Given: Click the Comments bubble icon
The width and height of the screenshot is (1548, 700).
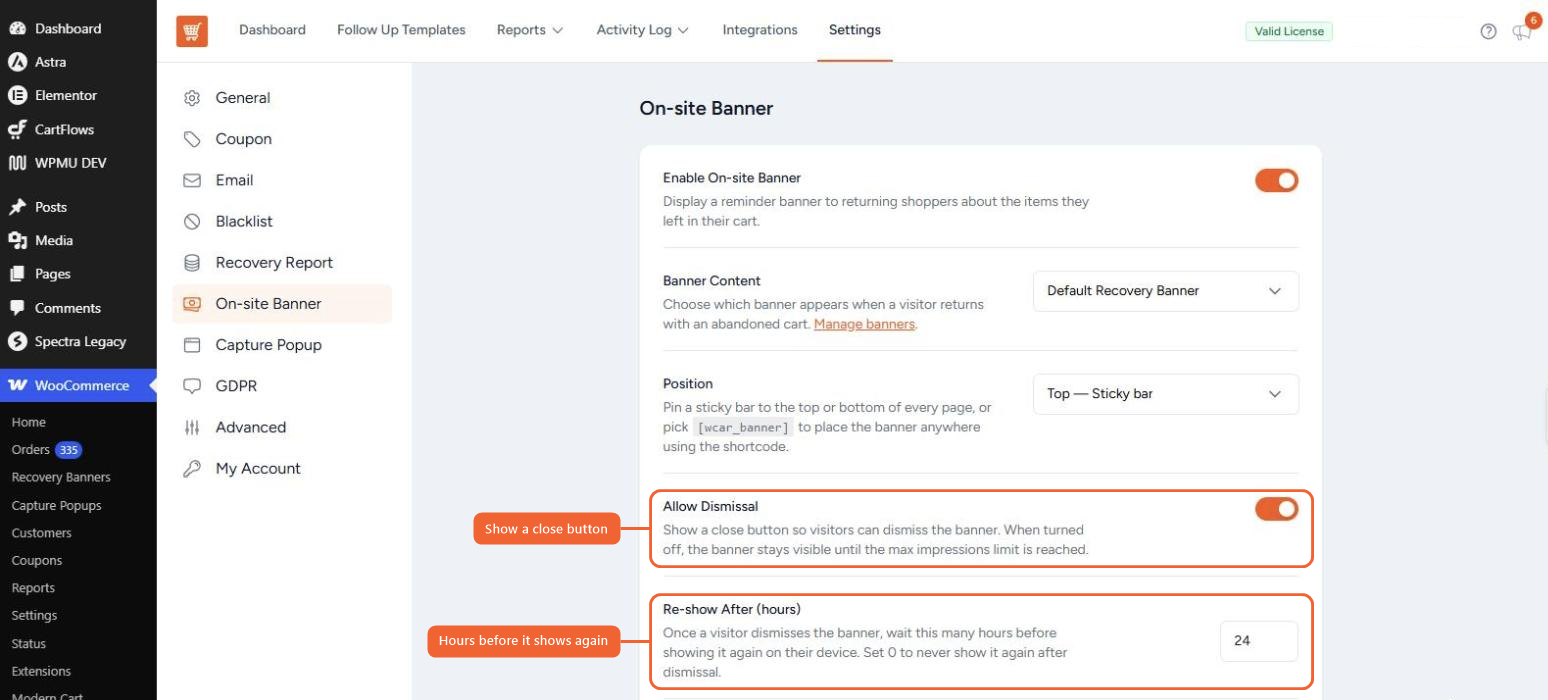Looking at the screenshot, I should (x=17, y=308).
